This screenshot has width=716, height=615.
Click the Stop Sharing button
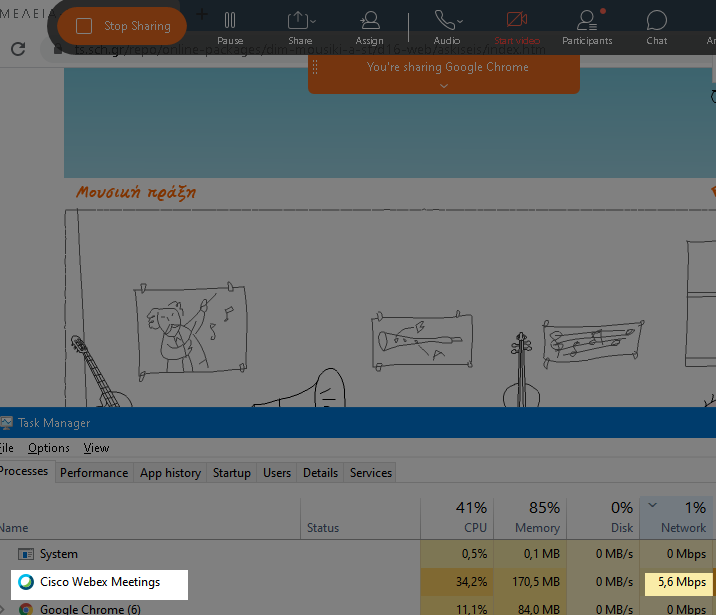[x=122, y=26]
